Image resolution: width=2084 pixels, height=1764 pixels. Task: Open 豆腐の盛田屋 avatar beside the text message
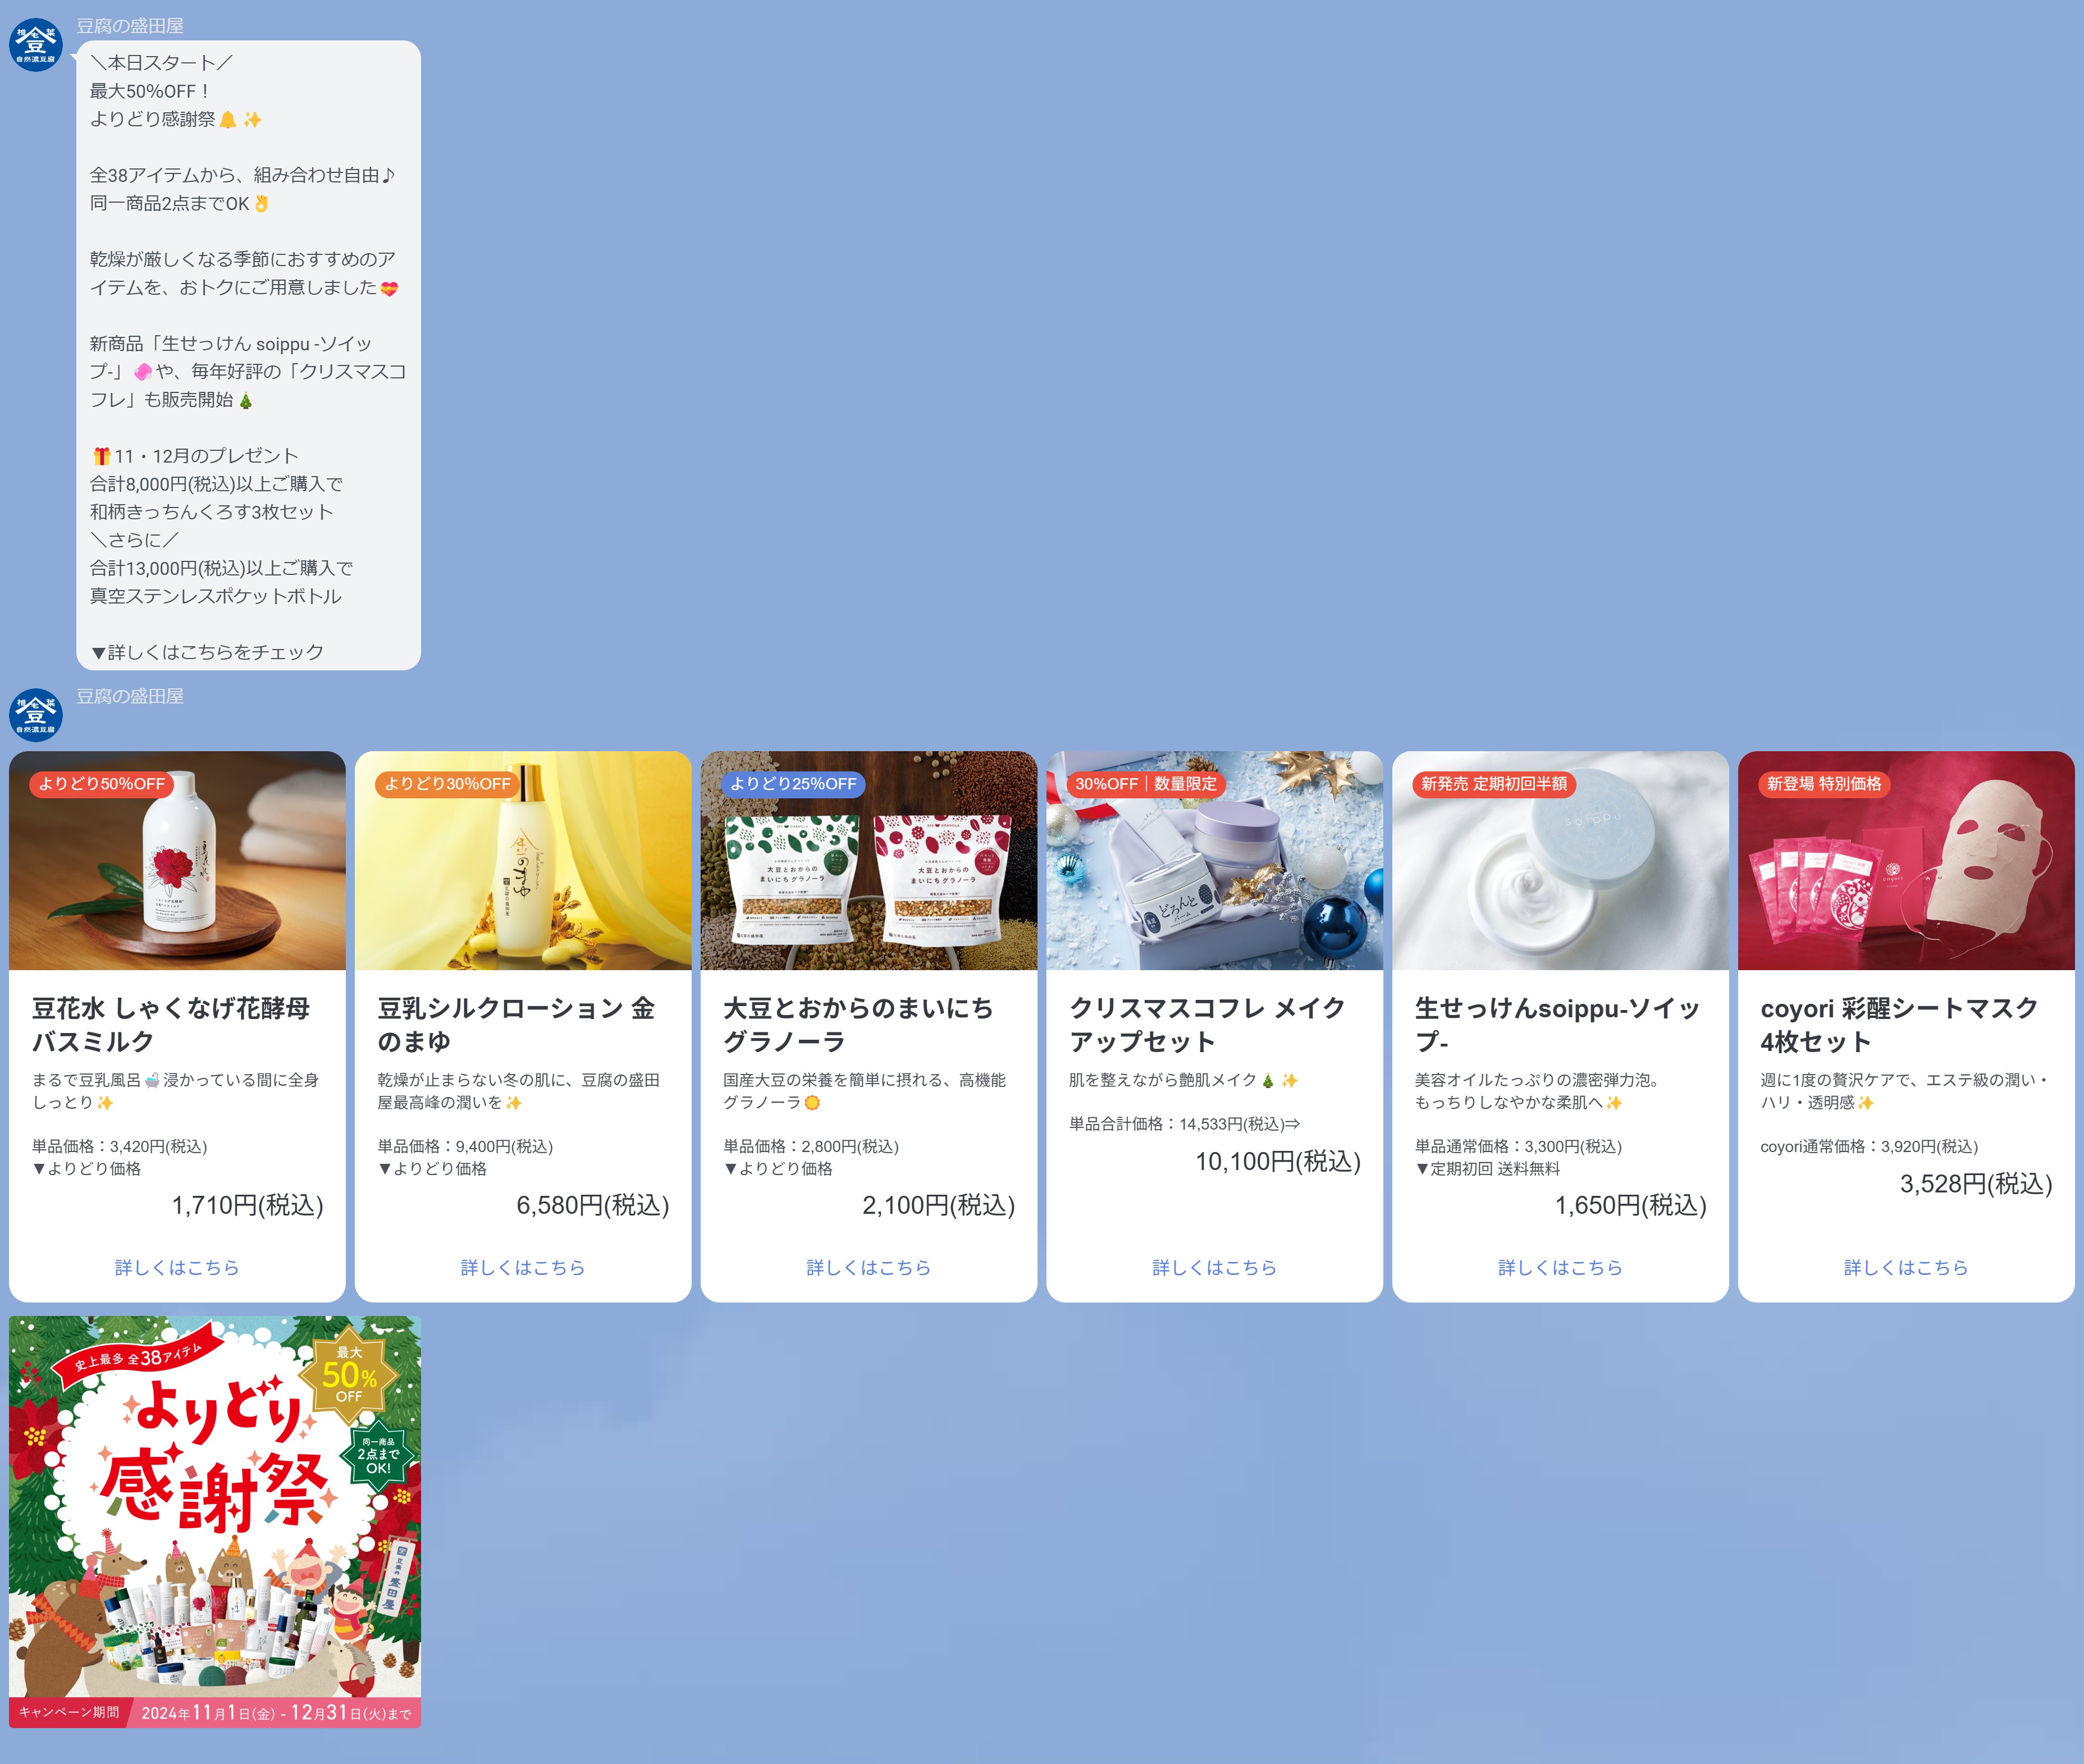(36, 45)
